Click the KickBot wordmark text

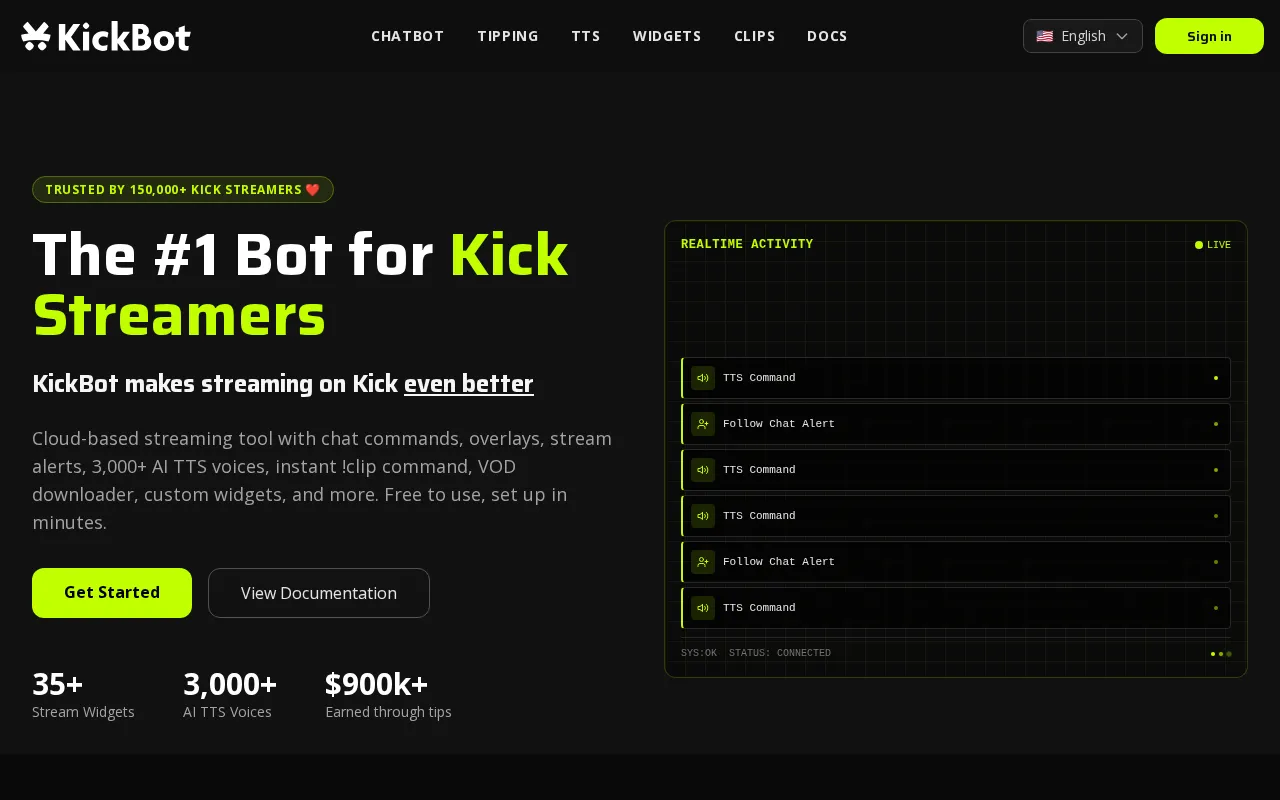click(x=124, y=37)
